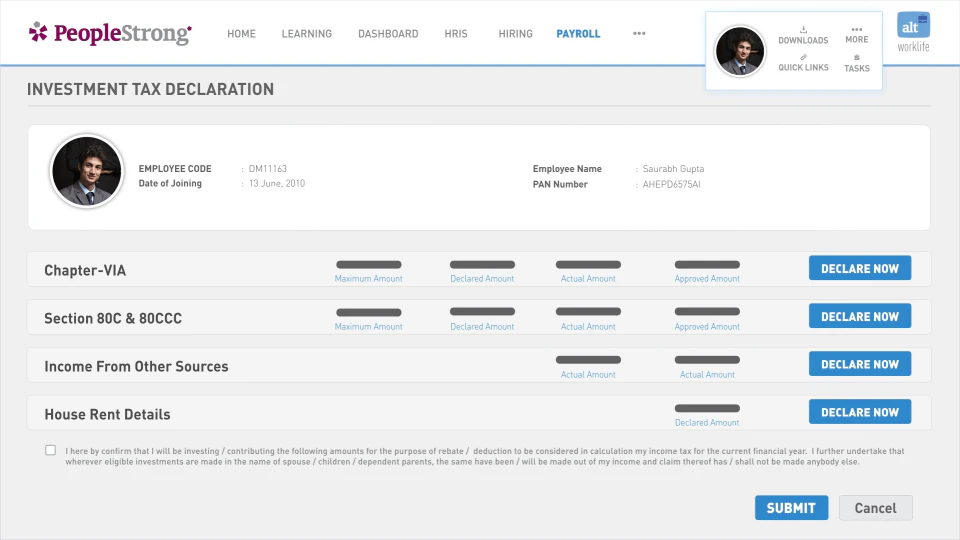Expand the navigation overflow ellipsis menu
This screenshot has width=960, height=540.
pyautogui.click(x=639, y=33)
